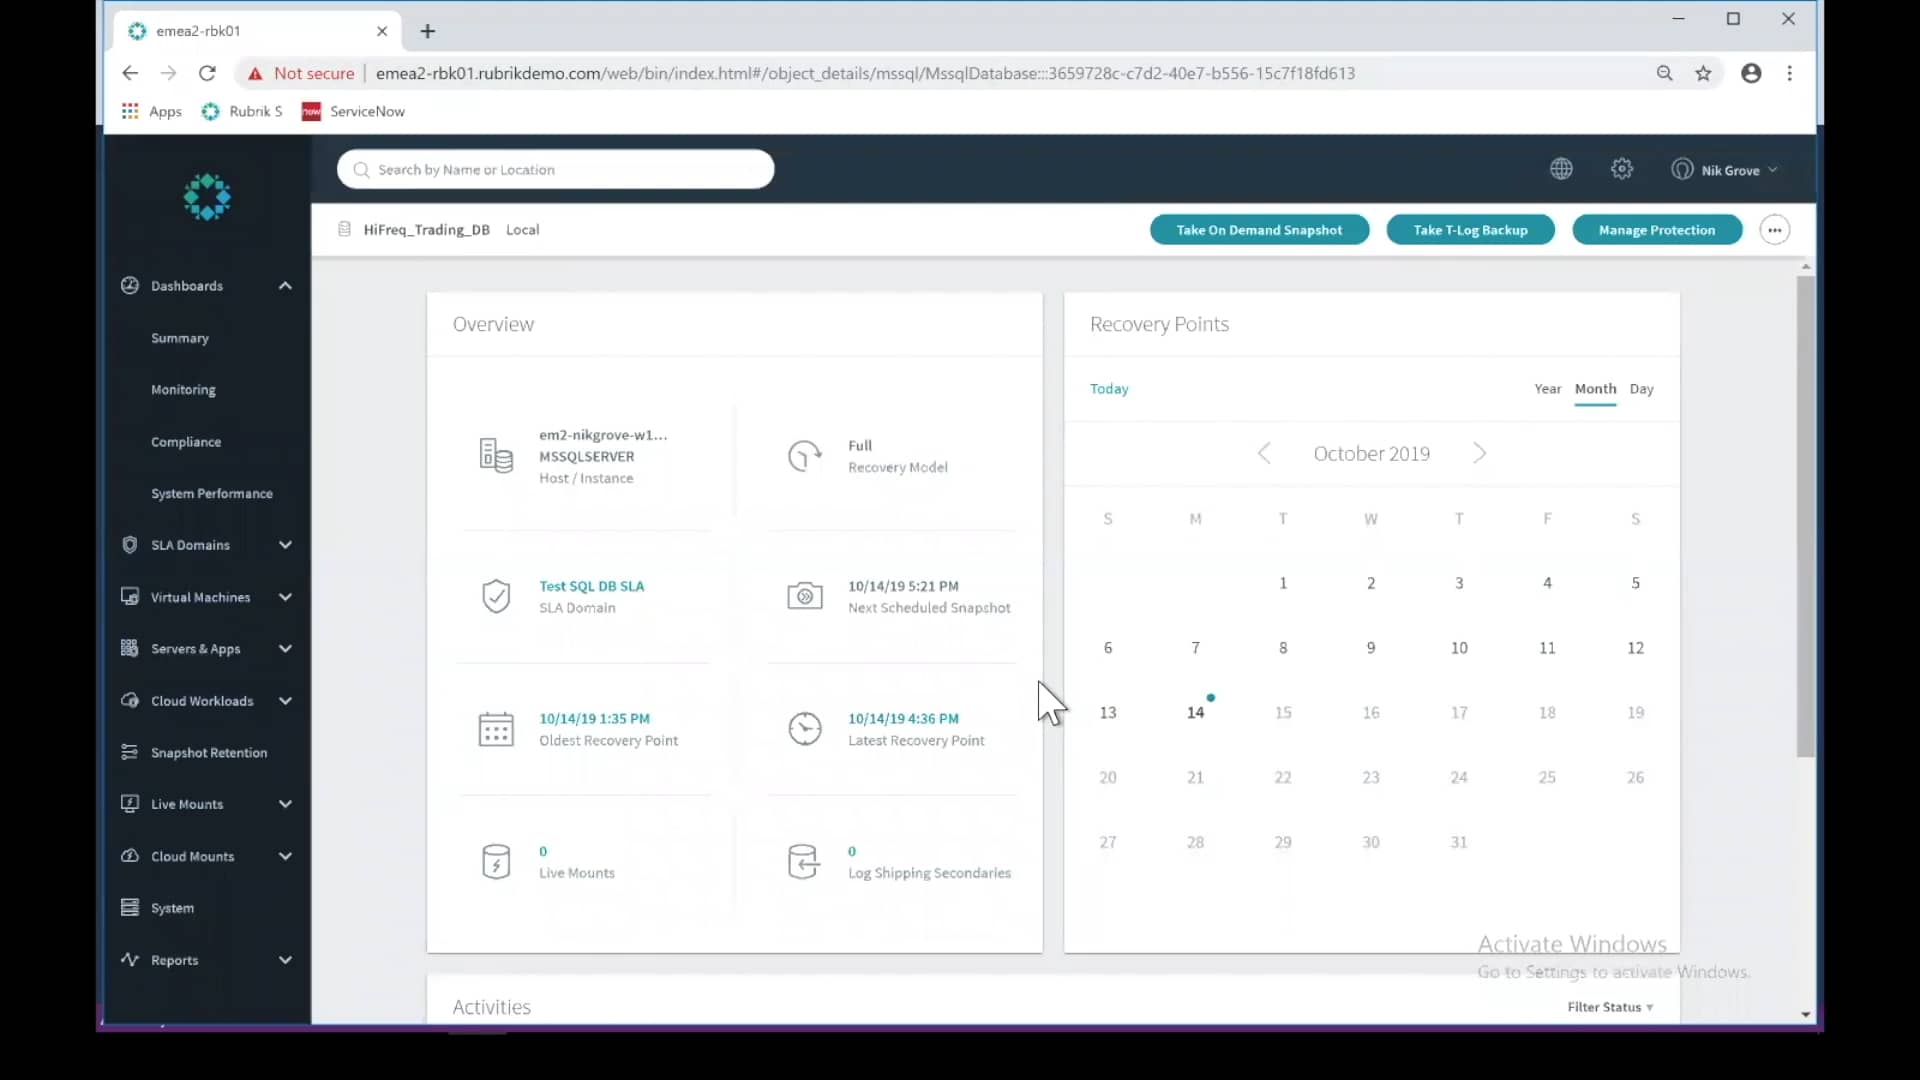This screenshot has height=1080, width=1920.
Task: Open the Compliance dashboard entry
Action: (x=186, y=442)
